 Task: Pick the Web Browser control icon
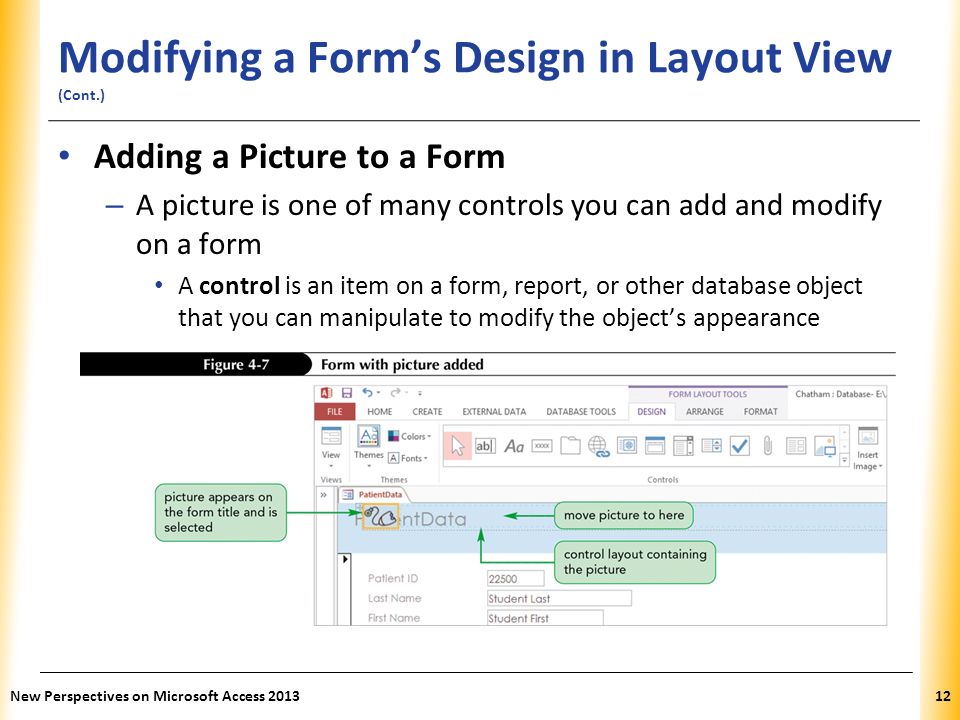[x=627, y=445]
